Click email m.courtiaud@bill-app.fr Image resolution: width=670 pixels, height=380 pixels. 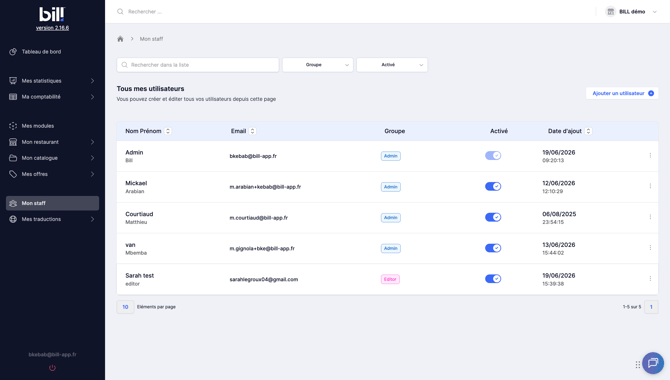pos(259,218)
